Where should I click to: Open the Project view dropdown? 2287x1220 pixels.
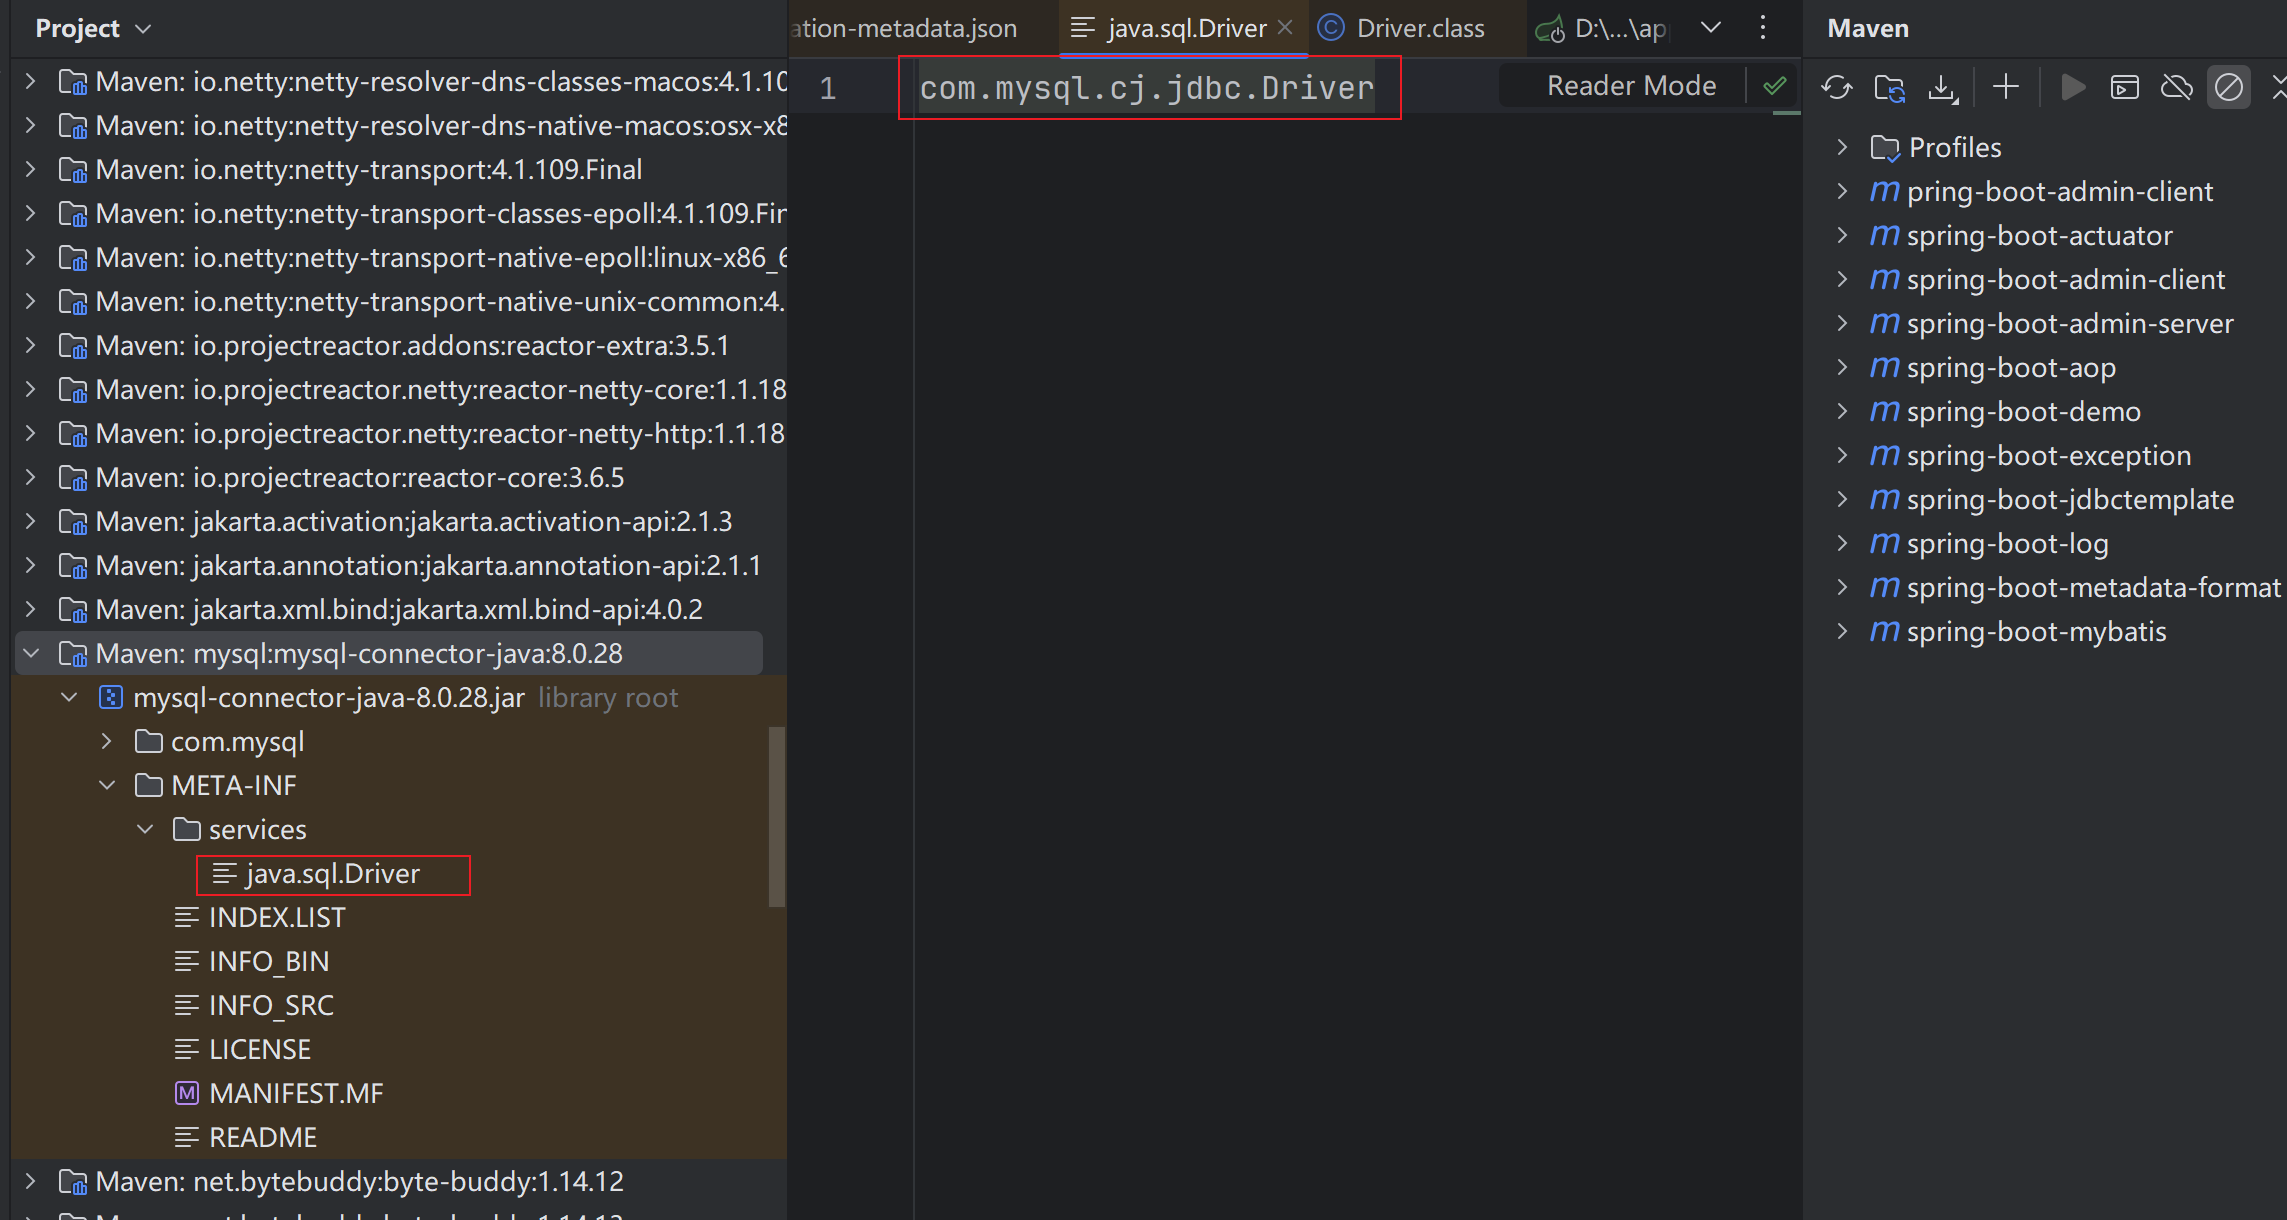click(x=93, y=28)
